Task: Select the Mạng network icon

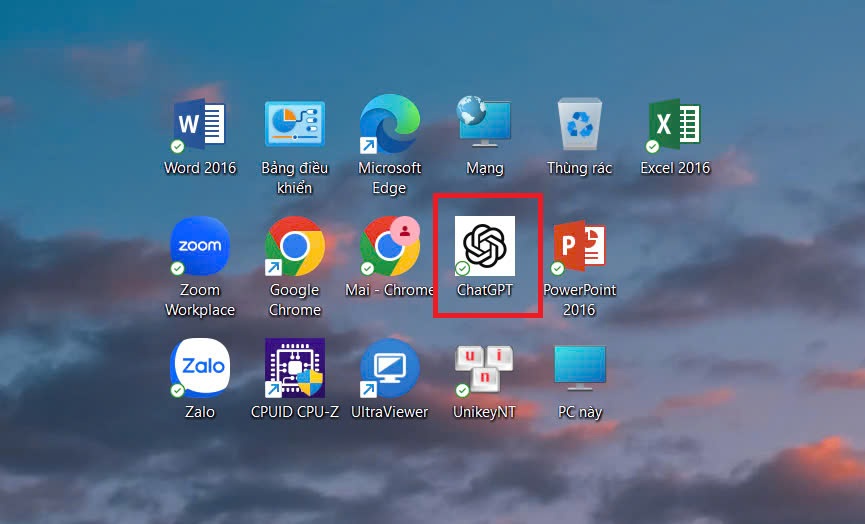Action: point(484,122)
